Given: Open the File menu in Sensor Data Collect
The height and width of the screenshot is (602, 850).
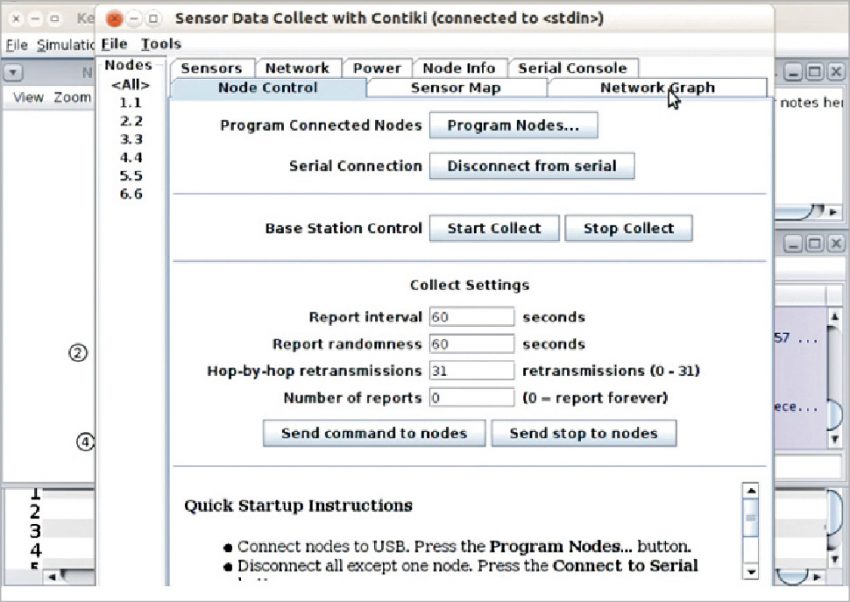Looking at the screenshot, I should pyautogui.click(x=114, y=44).
